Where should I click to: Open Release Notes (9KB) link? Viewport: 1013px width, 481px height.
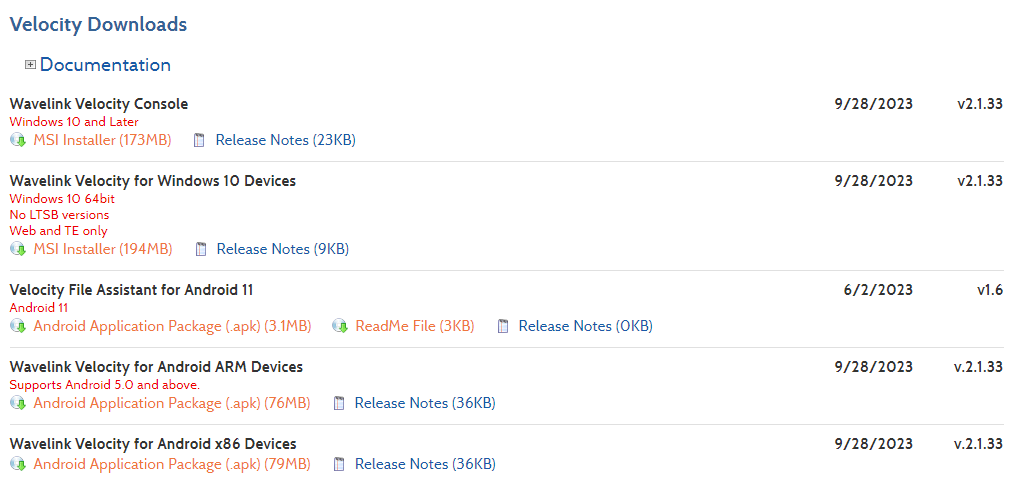pyautogui.click(x=282, y=249)
